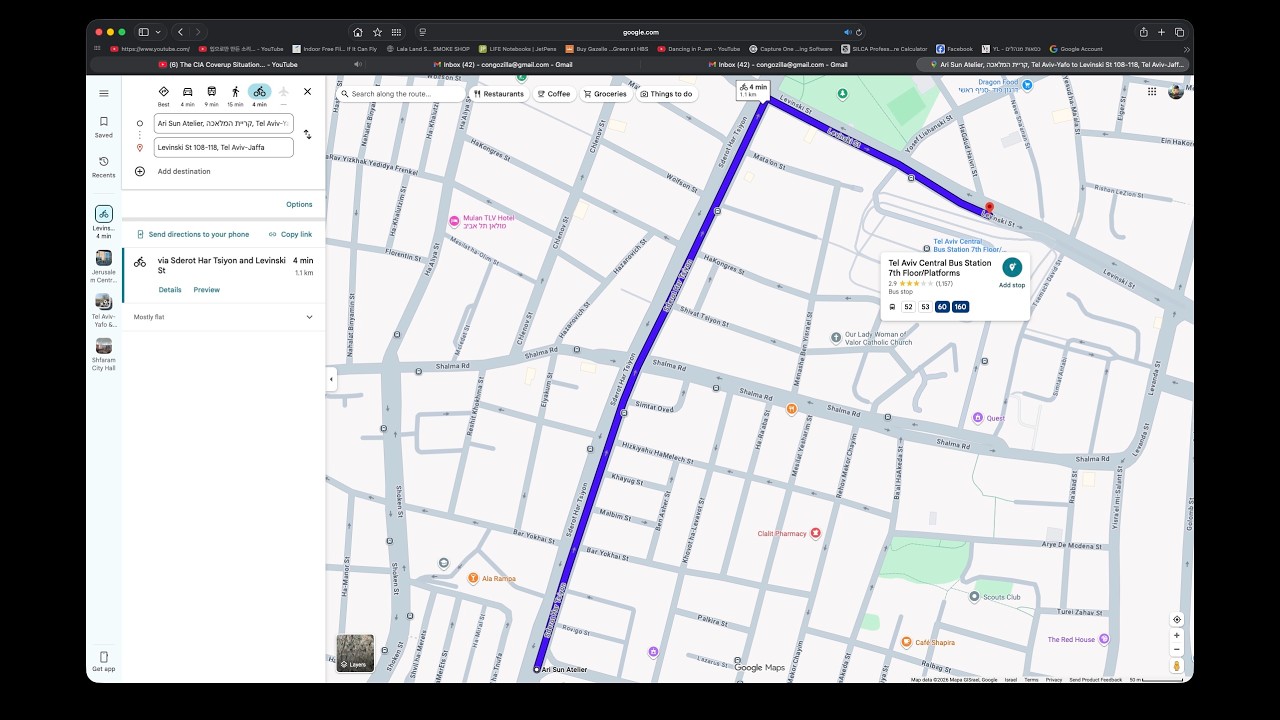Toggle Safari sidebar

[x=144, y=32]
